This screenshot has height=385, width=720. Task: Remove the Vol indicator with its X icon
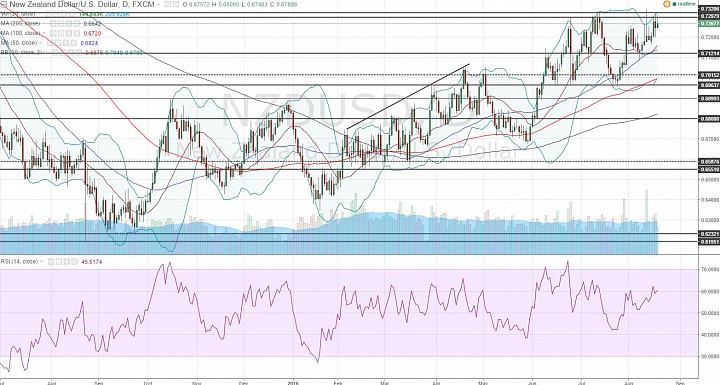(72, 14)
